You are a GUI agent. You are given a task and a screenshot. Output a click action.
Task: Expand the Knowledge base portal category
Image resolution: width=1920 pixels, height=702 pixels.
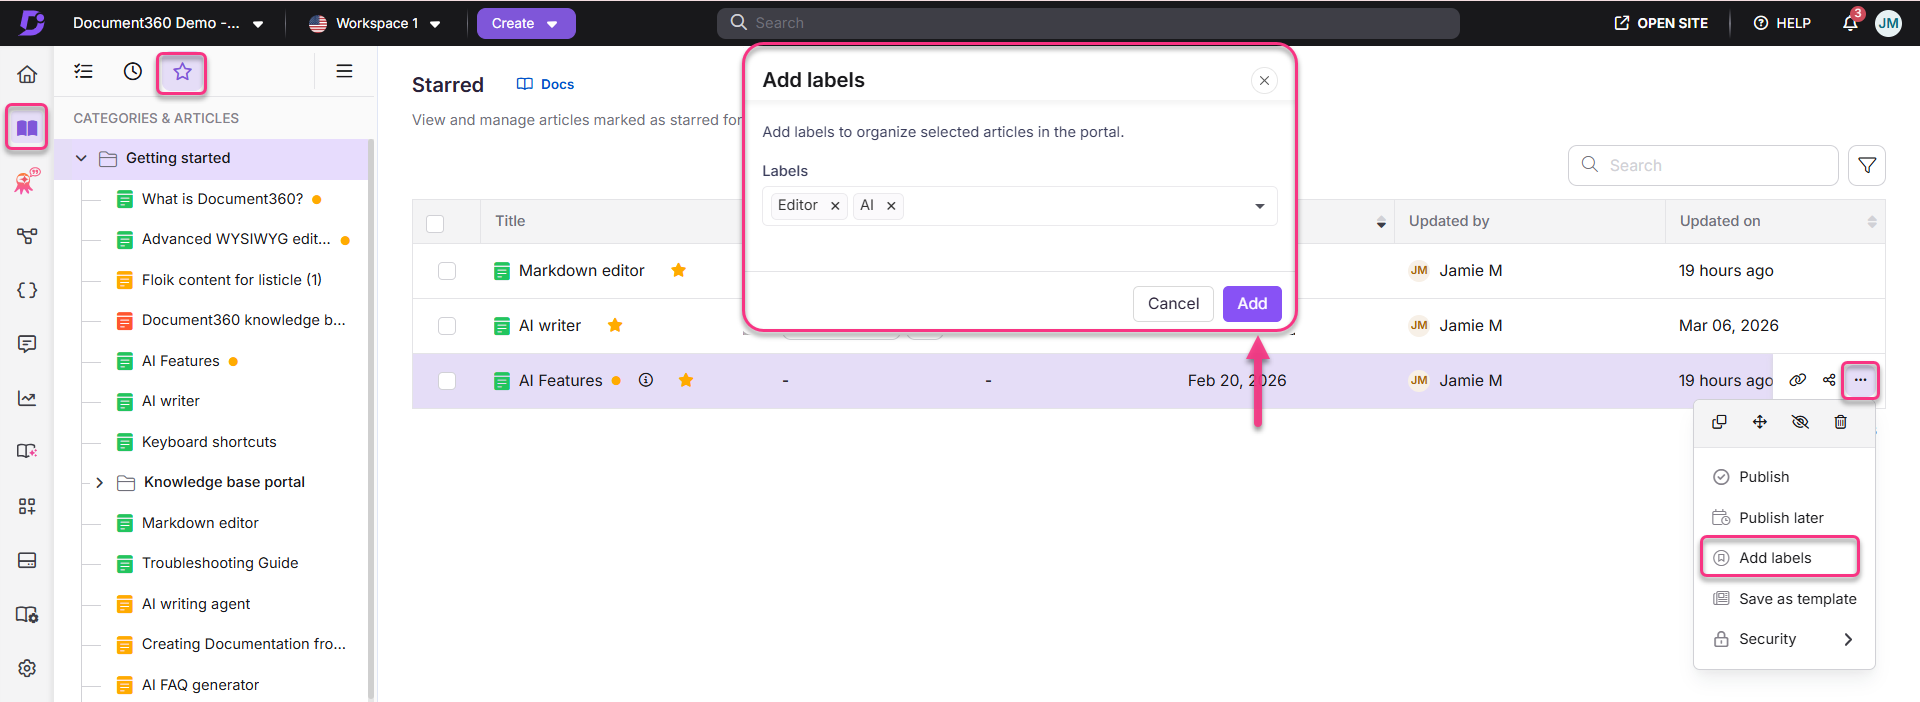[99, 482]
